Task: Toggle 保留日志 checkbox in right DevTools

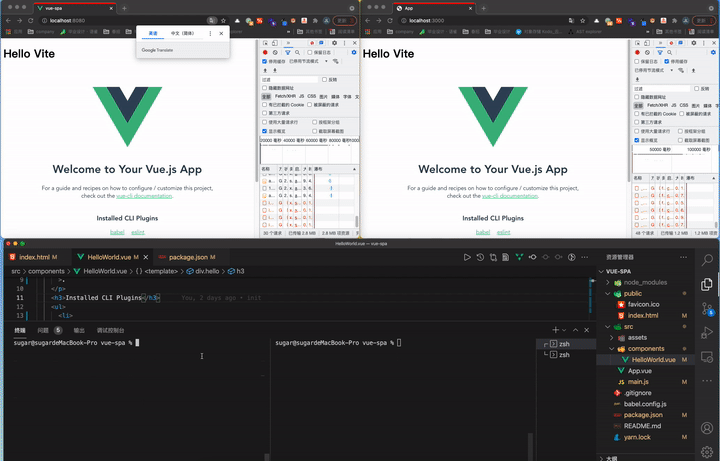Action: pos(637,62)
